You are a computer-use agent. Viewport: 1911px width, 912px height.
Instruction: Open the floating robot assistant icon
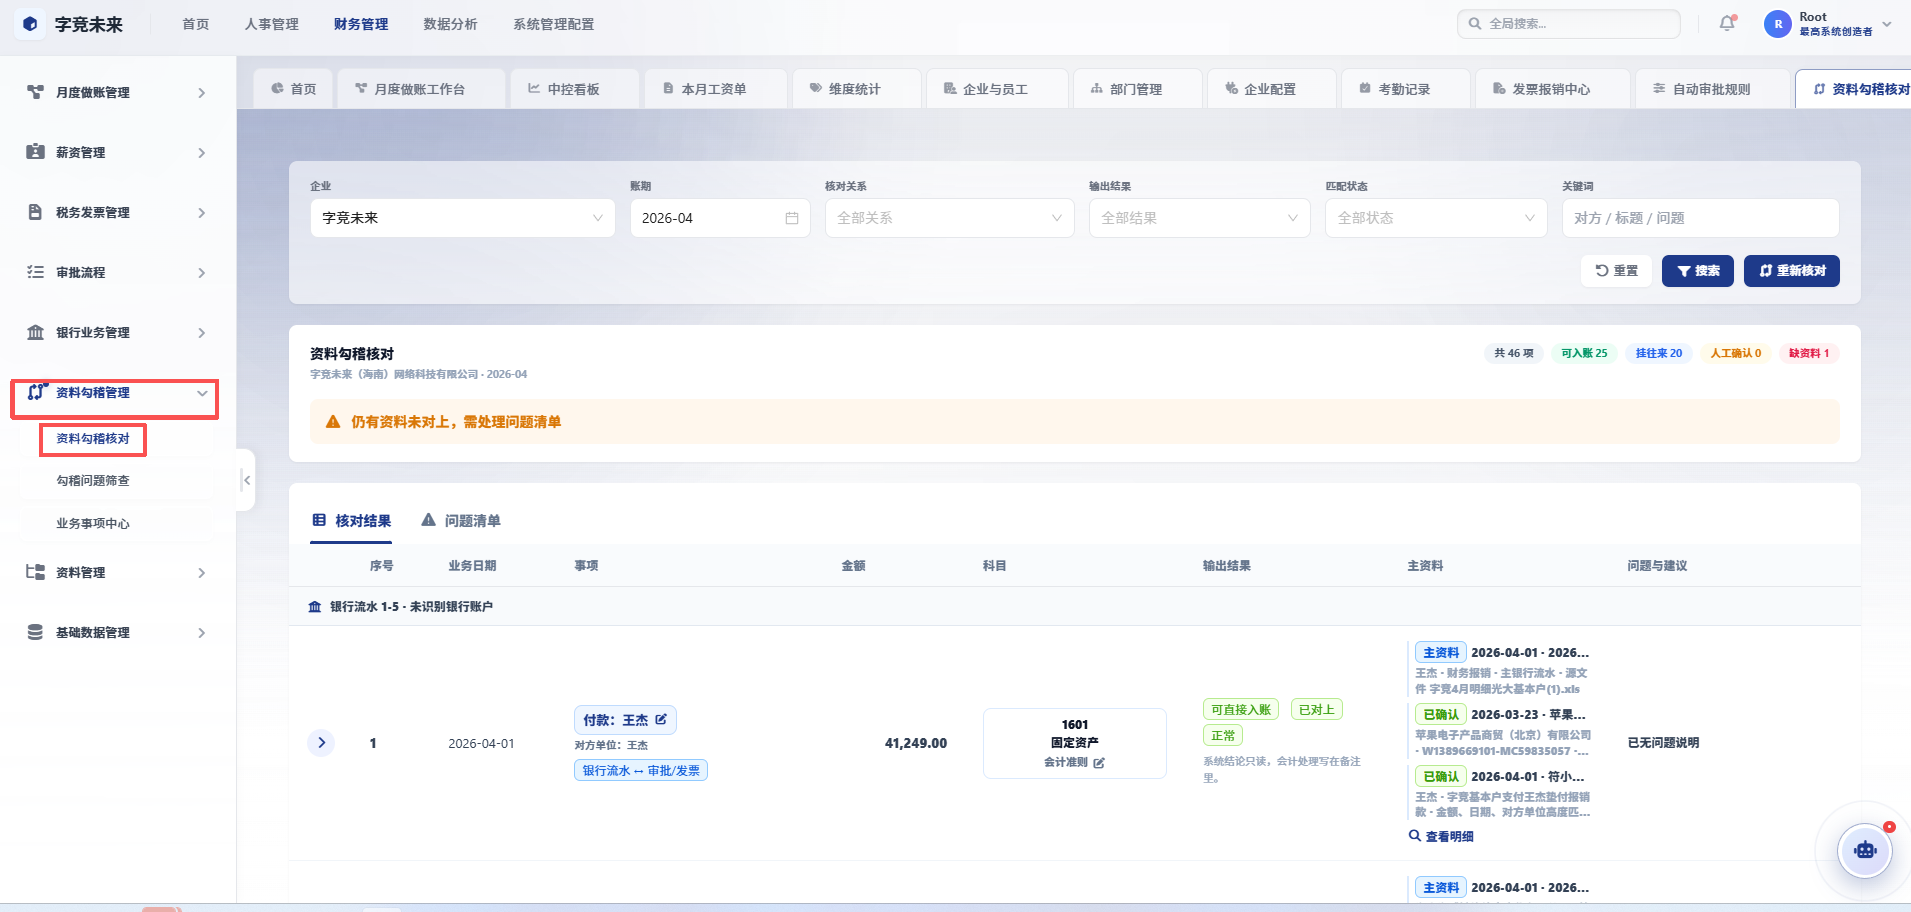1865,851
